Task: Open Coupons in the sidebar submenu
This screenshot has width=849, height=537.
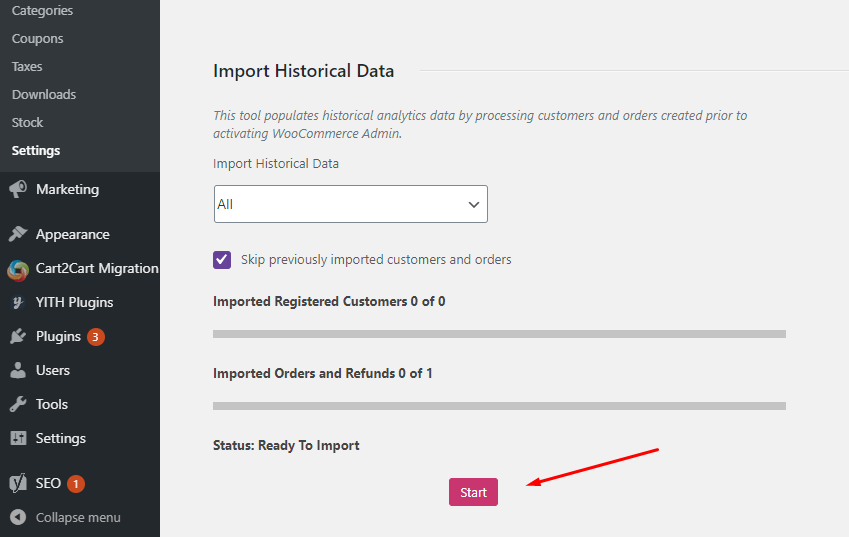Action: pos(37,38)
